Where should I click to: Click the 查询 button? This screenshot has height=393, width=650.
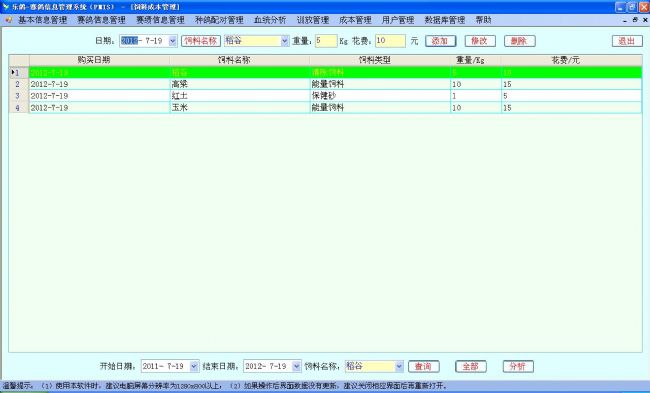424,366
